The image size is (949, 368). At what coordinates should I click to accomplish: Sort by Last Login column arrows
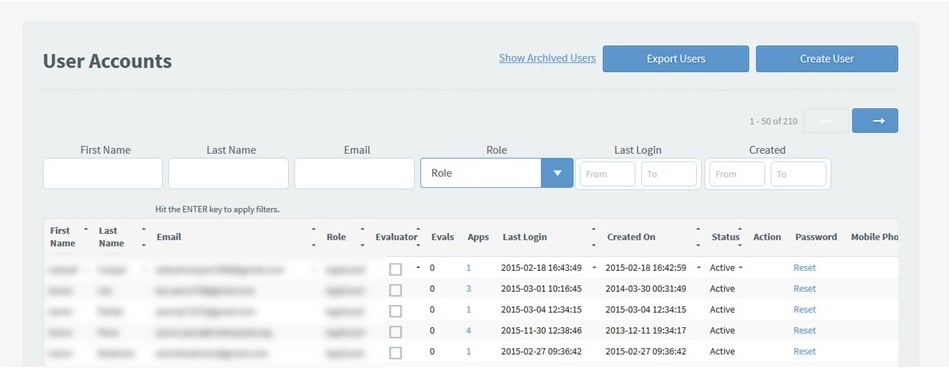594,237
